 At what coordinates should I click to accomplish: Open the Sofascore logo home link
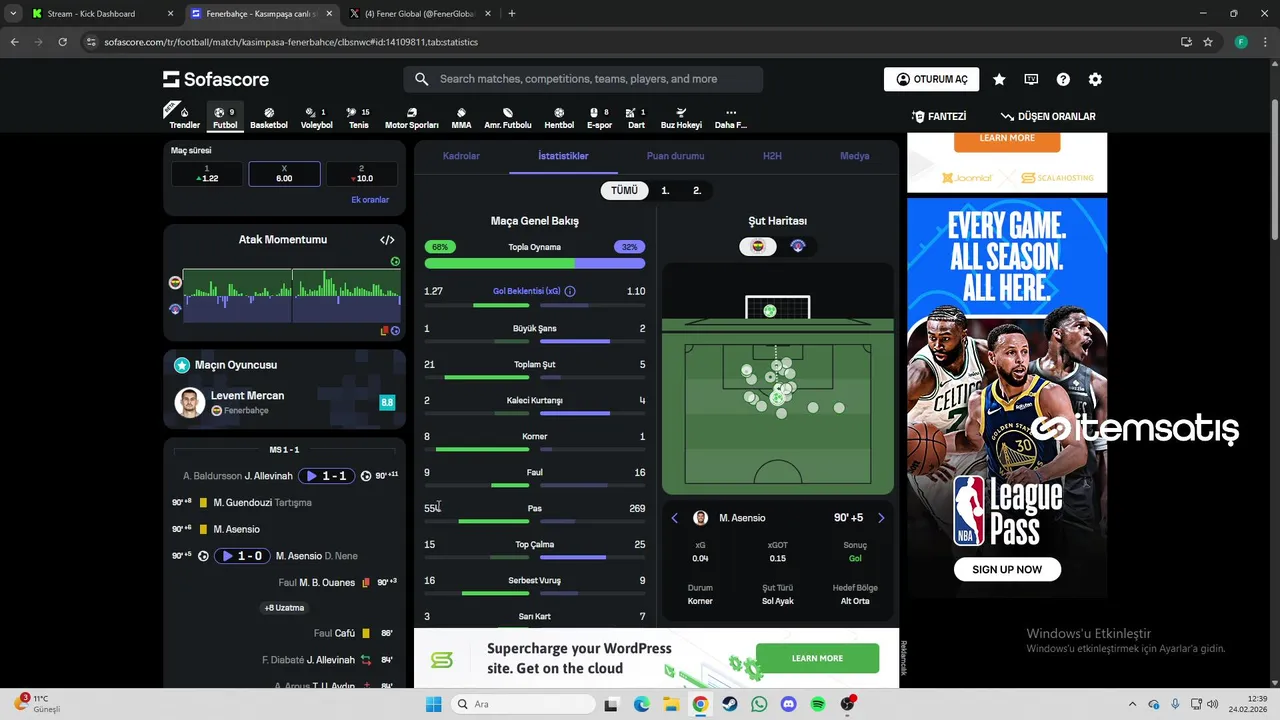click(215, 79)
